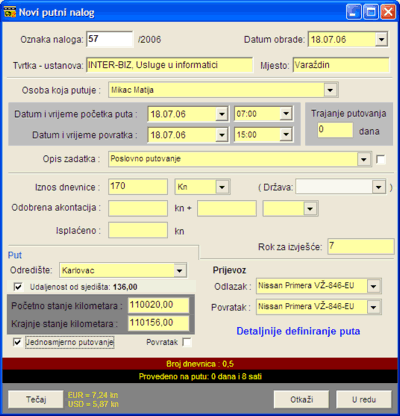Open the Odlazak vehicle dropdown
400x416 pixels.
tap(373, 286)
